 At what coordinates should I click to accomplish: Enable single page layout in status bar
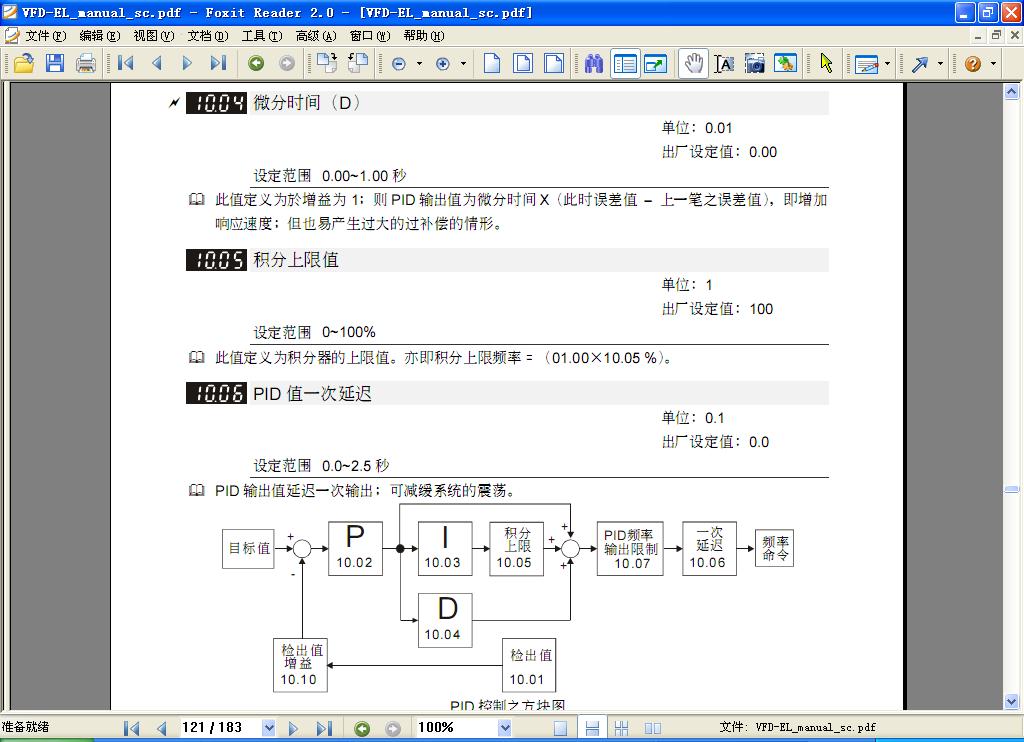(x=561, y=728)
